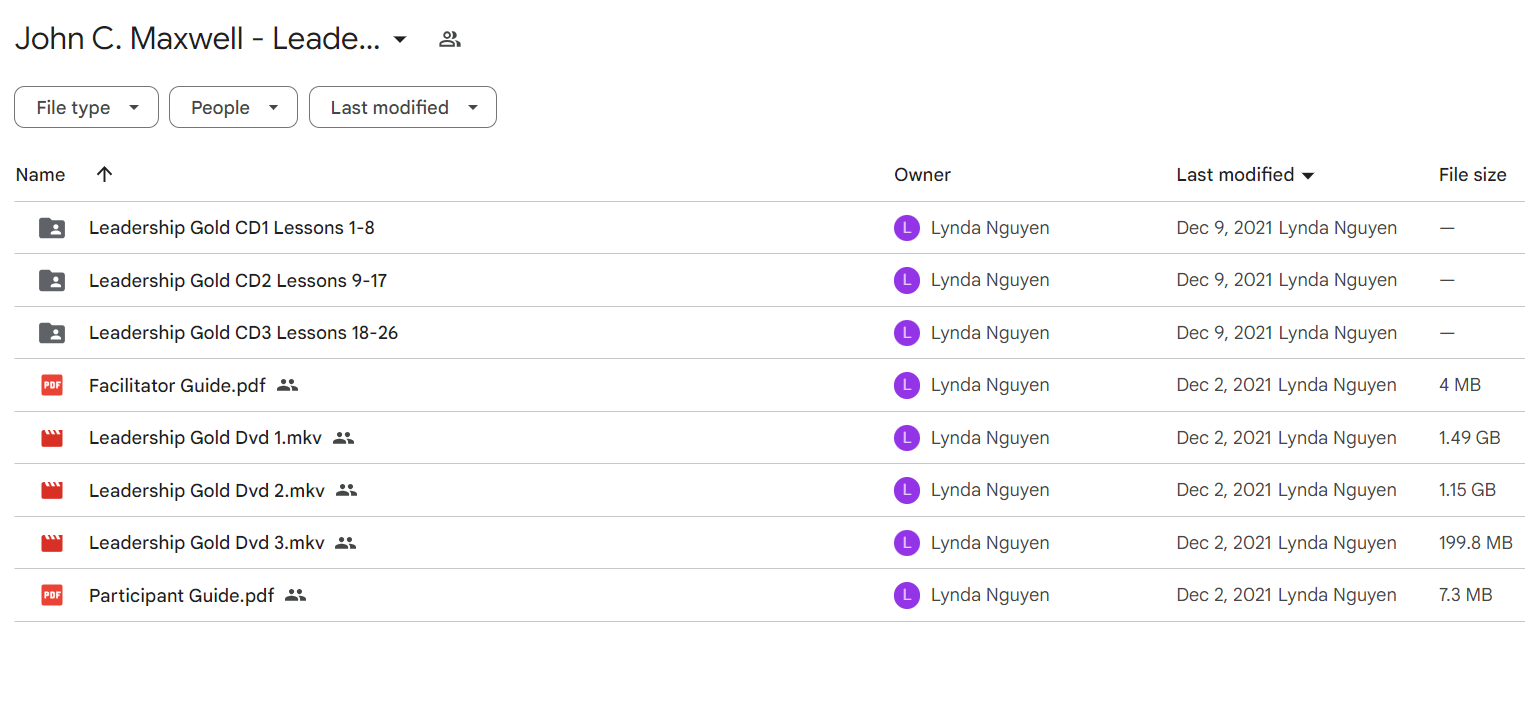The width and height of the screenshot is (1525, 704).
Task: Click Lynda Nguyen avatar in Dvd 2.mkv row
Action: click(x=907, y=490)
